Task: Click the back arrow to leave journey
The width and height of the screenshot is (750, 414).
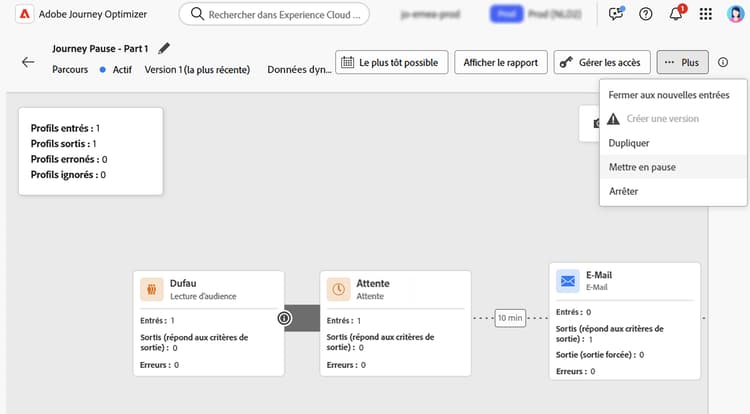Action: [x=28, y=62]
